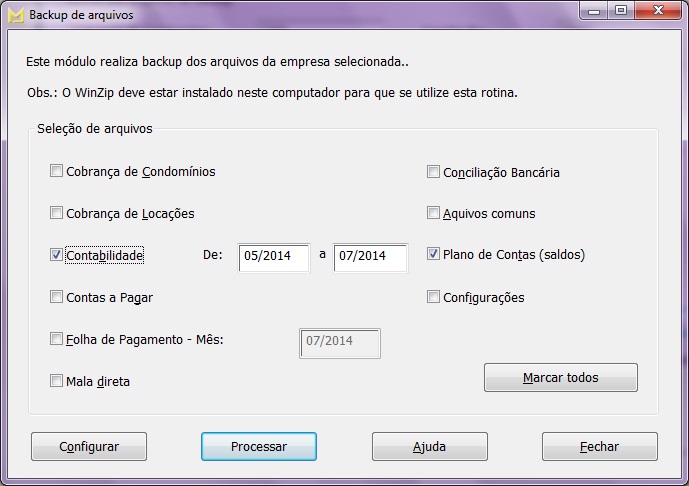689x486 pixels.
Task: Open Configurar settings button
Action: click(x=89, y=447)
